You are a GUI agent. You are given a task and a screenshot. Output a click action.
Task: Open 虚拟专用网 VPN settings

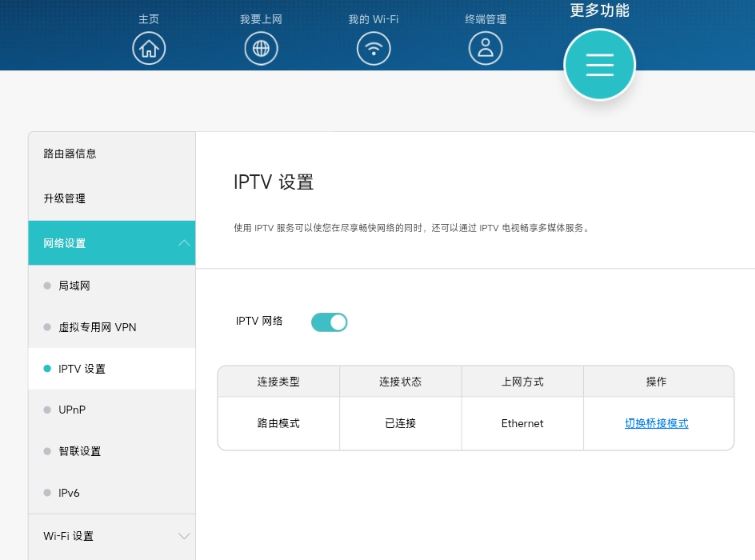click(97, 328)
